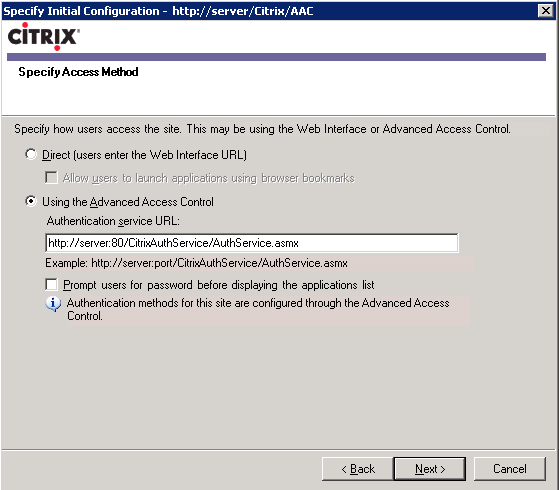Screen dimensions: 559x490
Task: Click the Specify Access Method heading
Action: coord(78,72)
